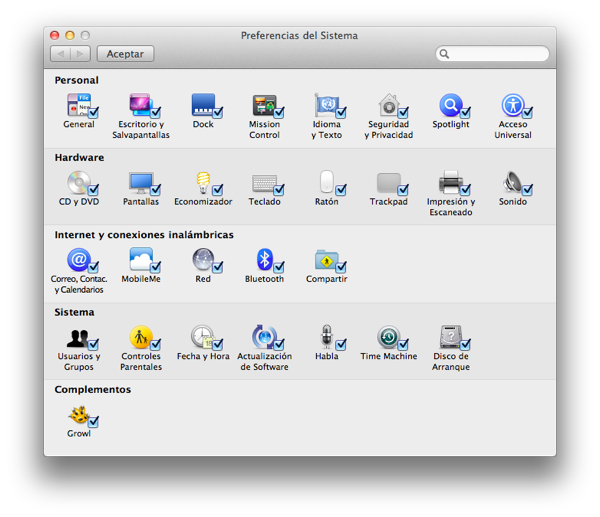This screenshot has width=600, height=517.
Task: Uncheck the MobileMe pane checkbox
Action: [x=155, y=267]
